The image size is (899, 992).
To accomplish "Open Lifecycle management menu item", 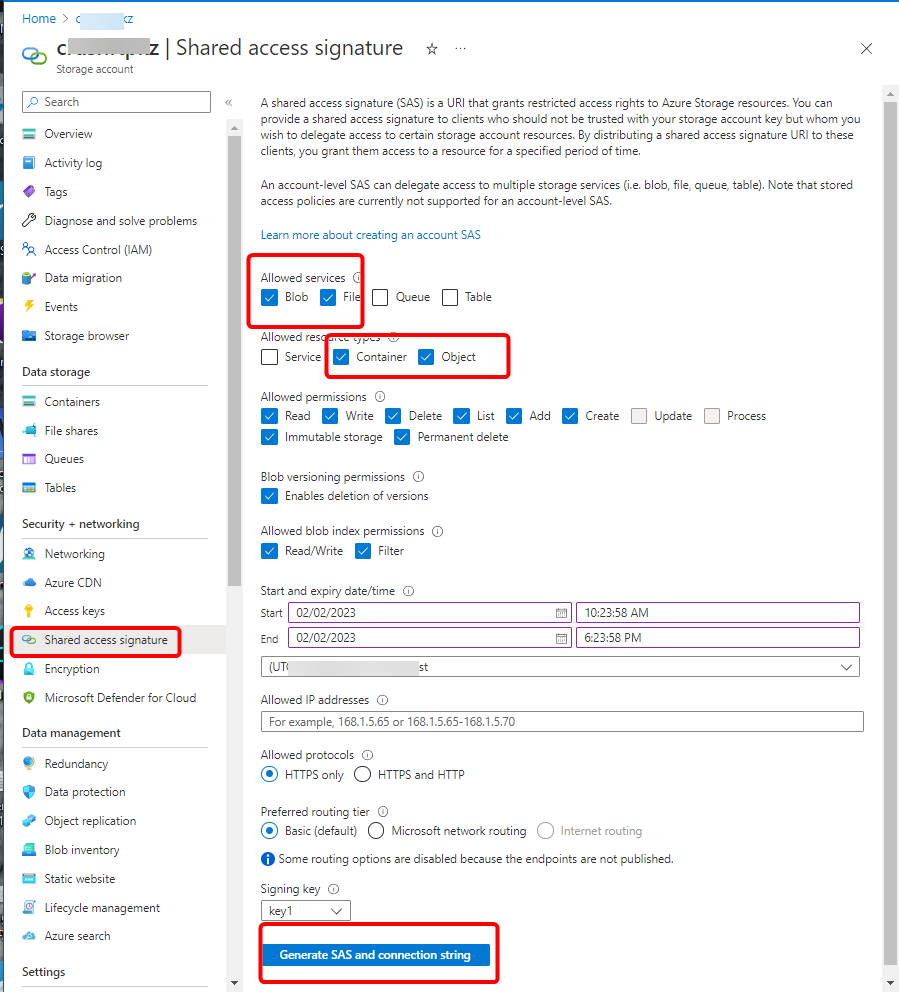I will tap(102, 908).
